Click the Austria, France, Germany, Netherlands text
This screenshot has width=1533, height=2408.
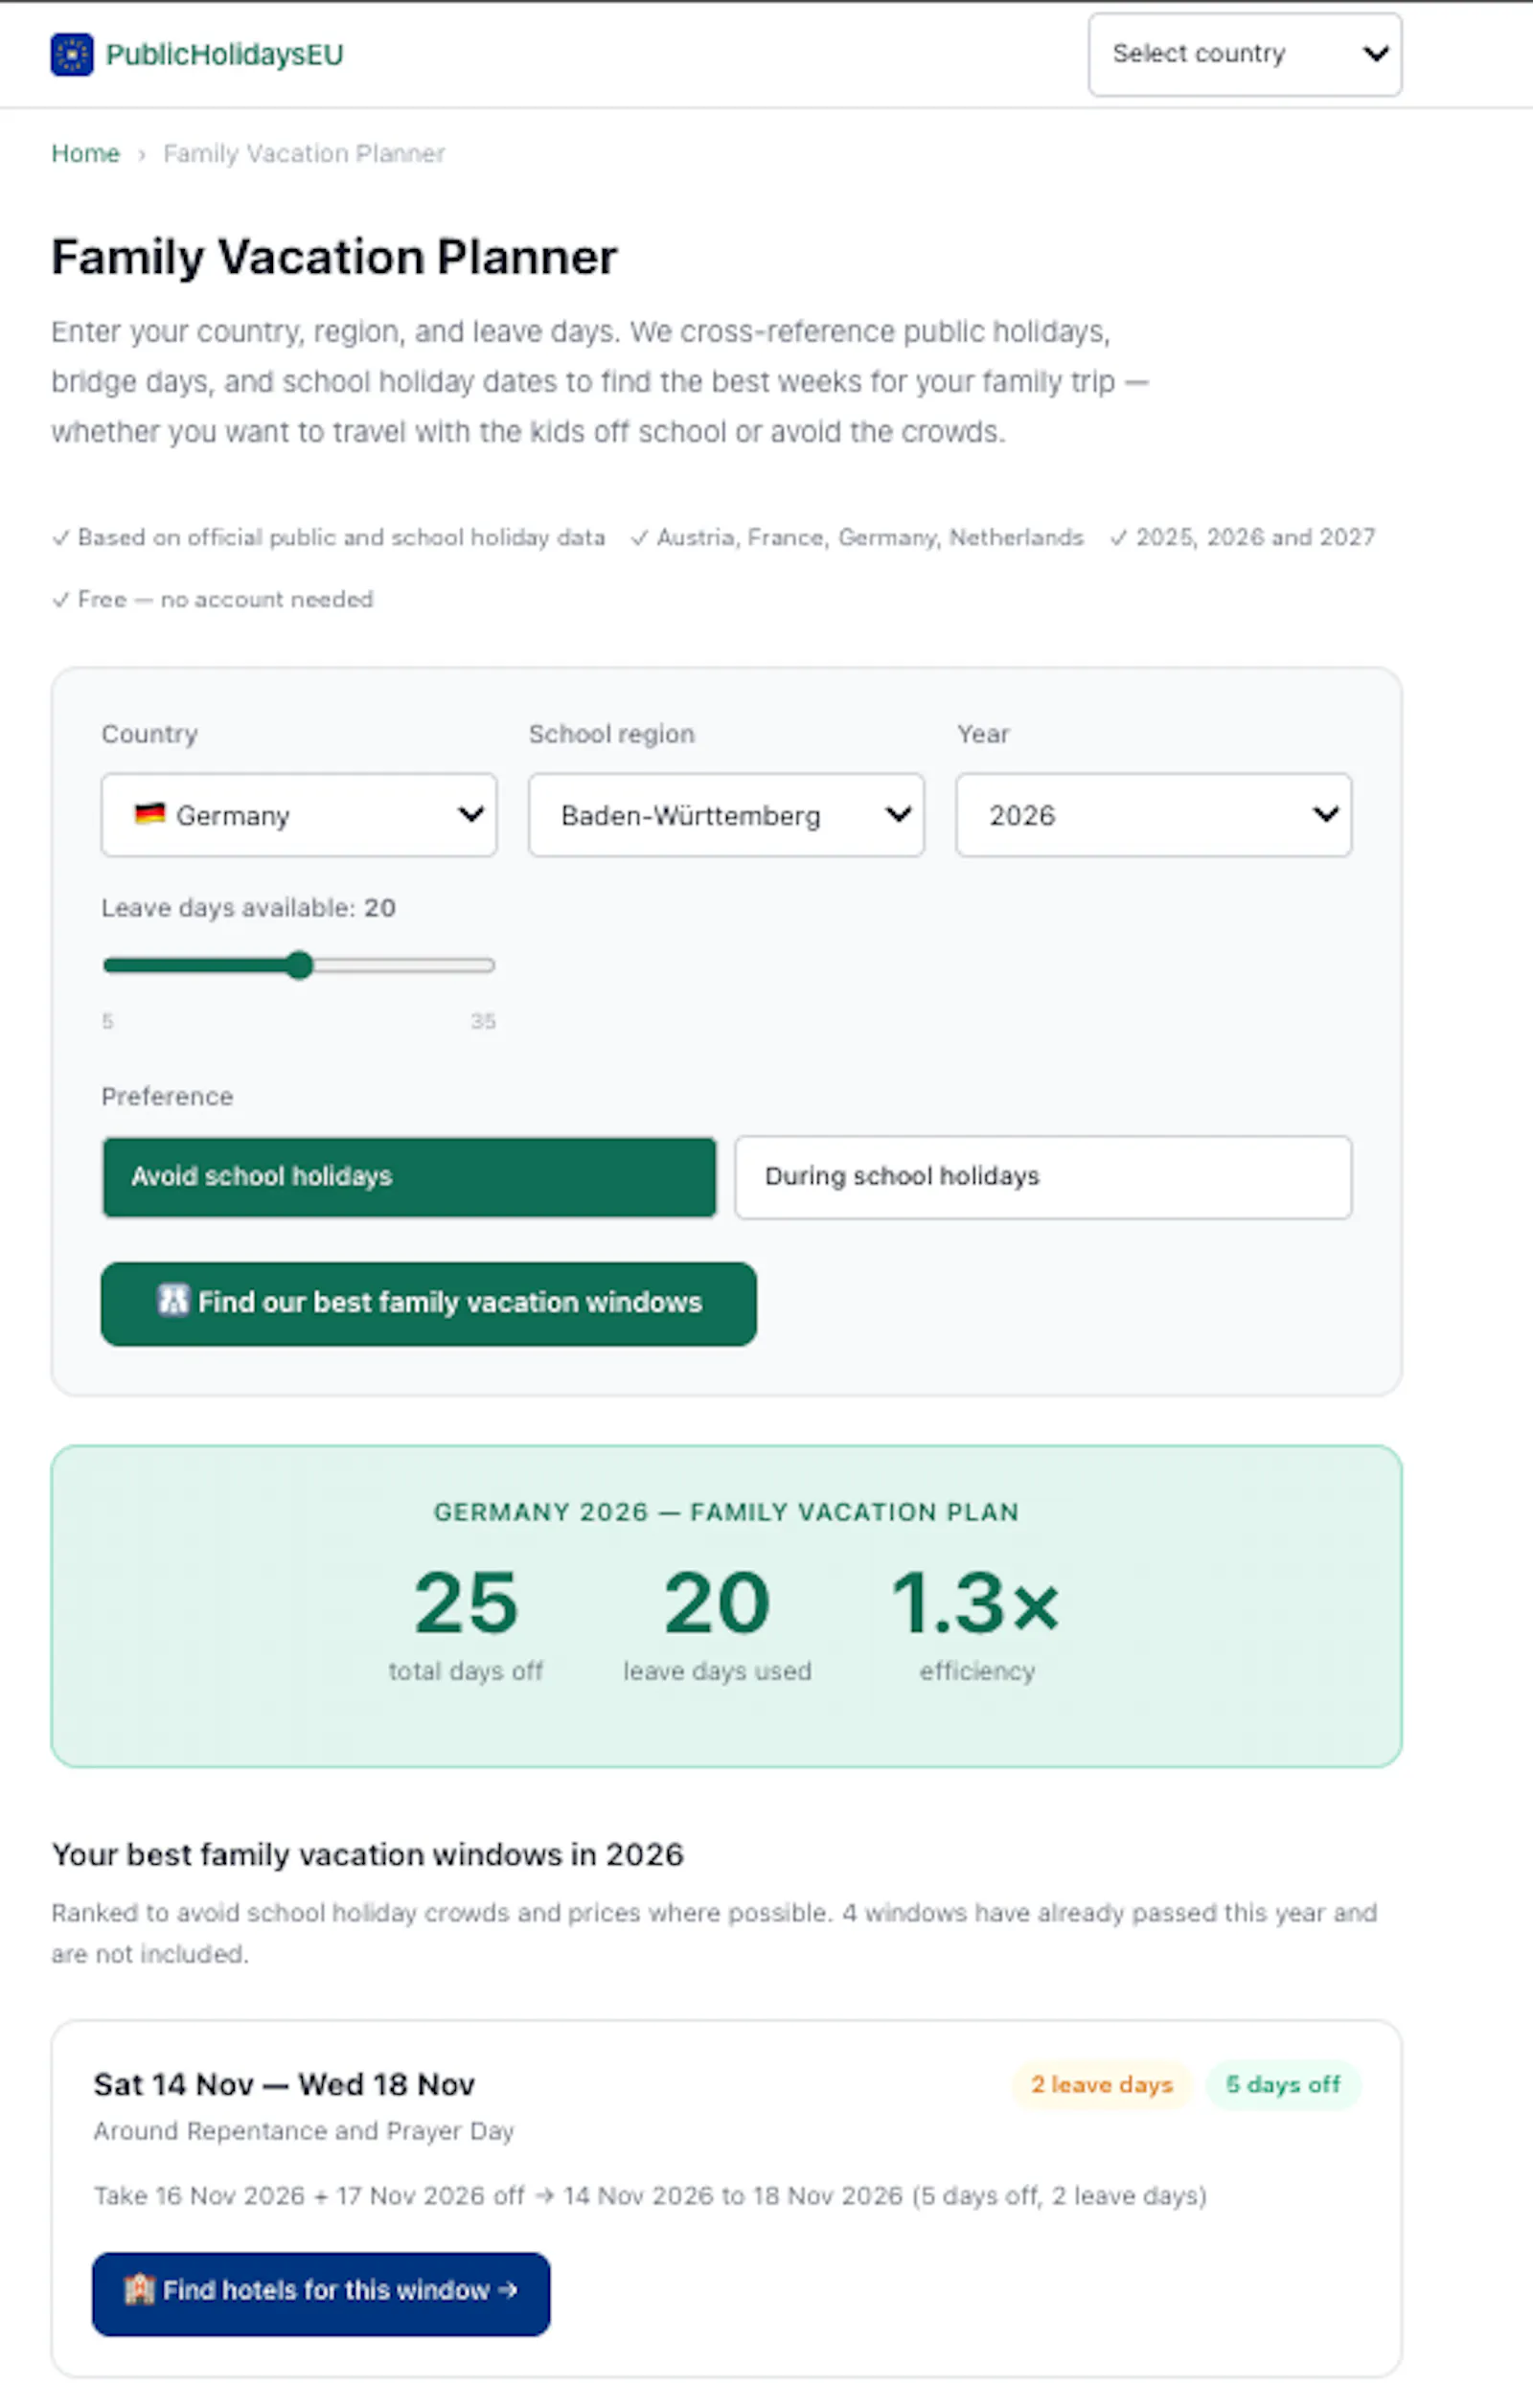tap(870, 538)
